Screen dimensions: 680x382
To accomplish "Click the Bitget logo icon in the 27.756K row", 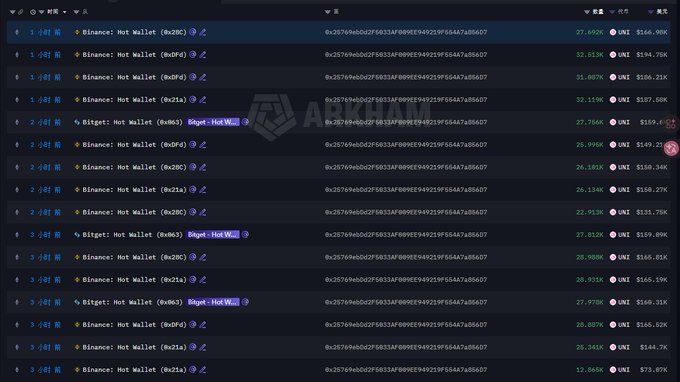I will click(x=77, y=122).
